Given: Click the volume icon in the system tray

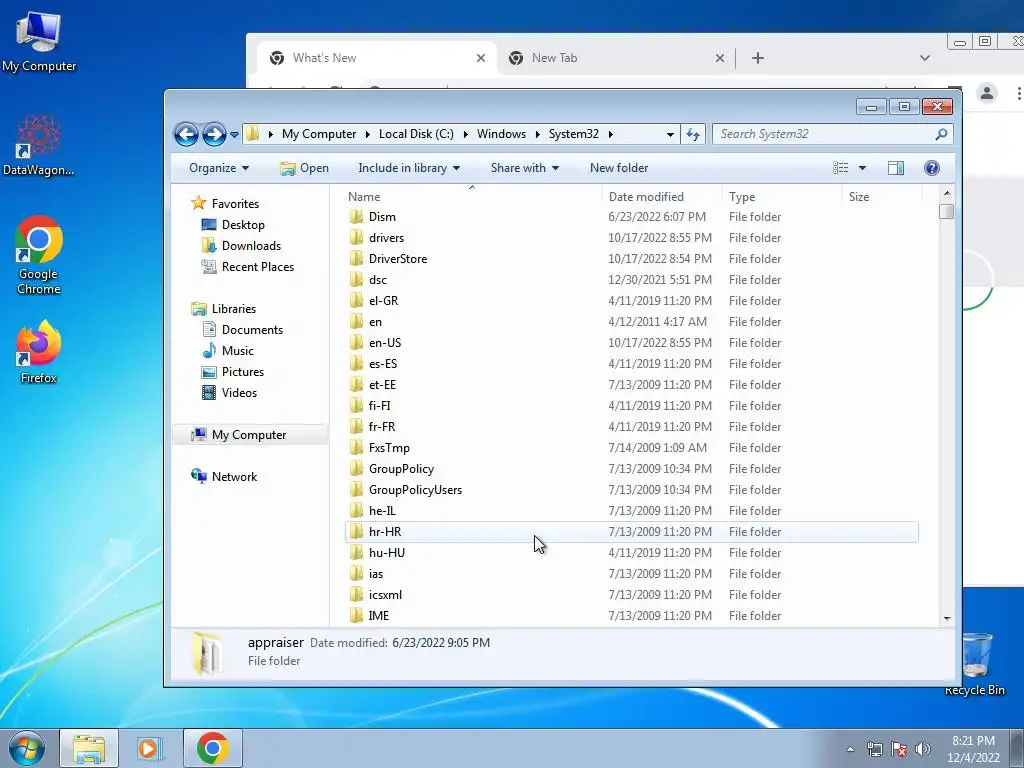Looking at the screenshot, I should click(923, 749).
